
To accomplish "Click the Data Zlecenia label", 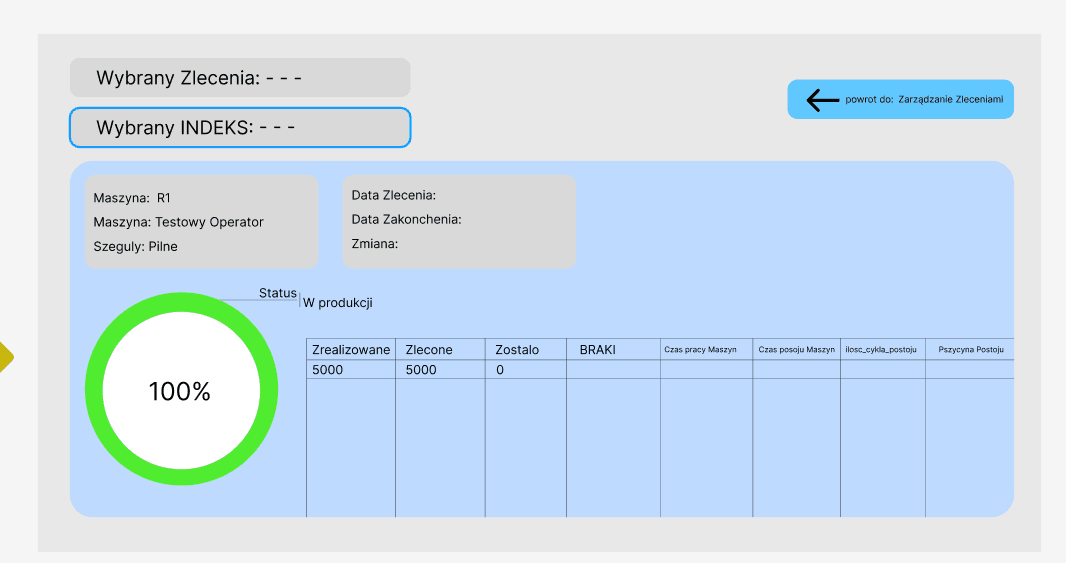I will point(394,195).
